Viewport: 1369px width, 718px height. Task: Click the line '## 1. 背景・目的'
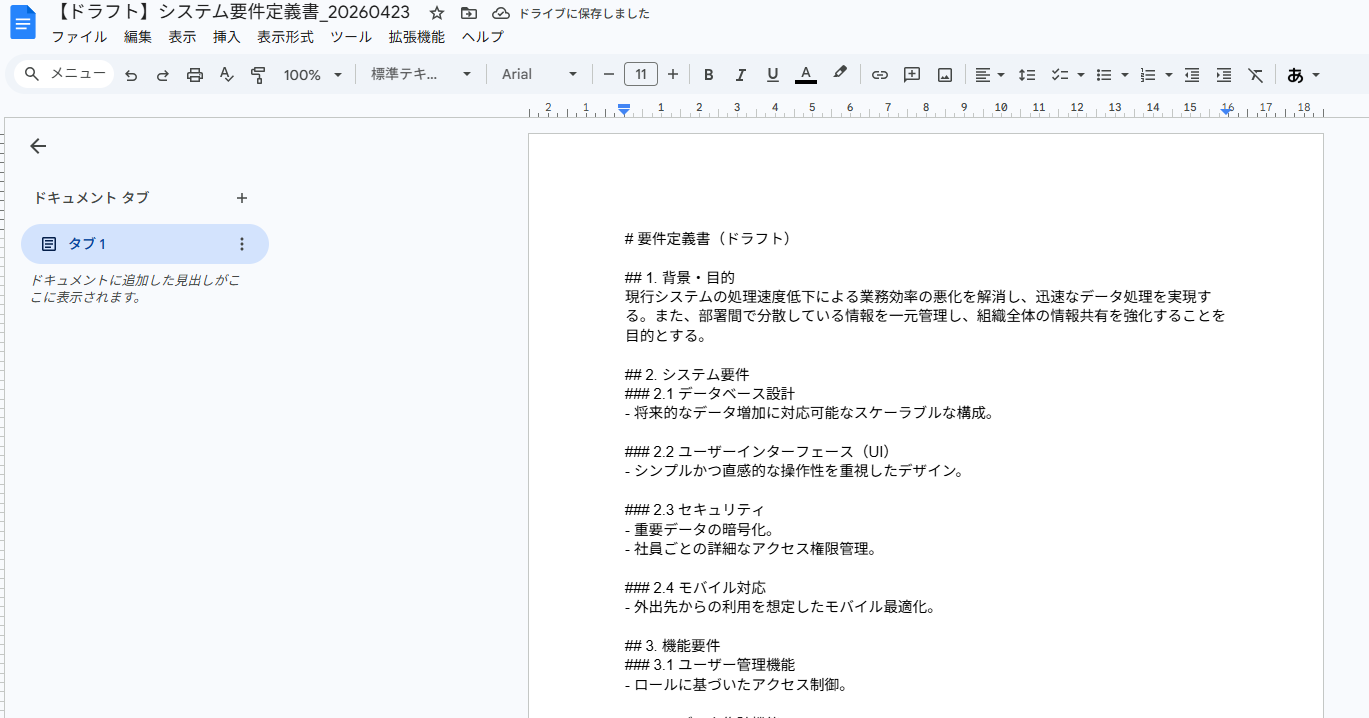pos(680,277)
